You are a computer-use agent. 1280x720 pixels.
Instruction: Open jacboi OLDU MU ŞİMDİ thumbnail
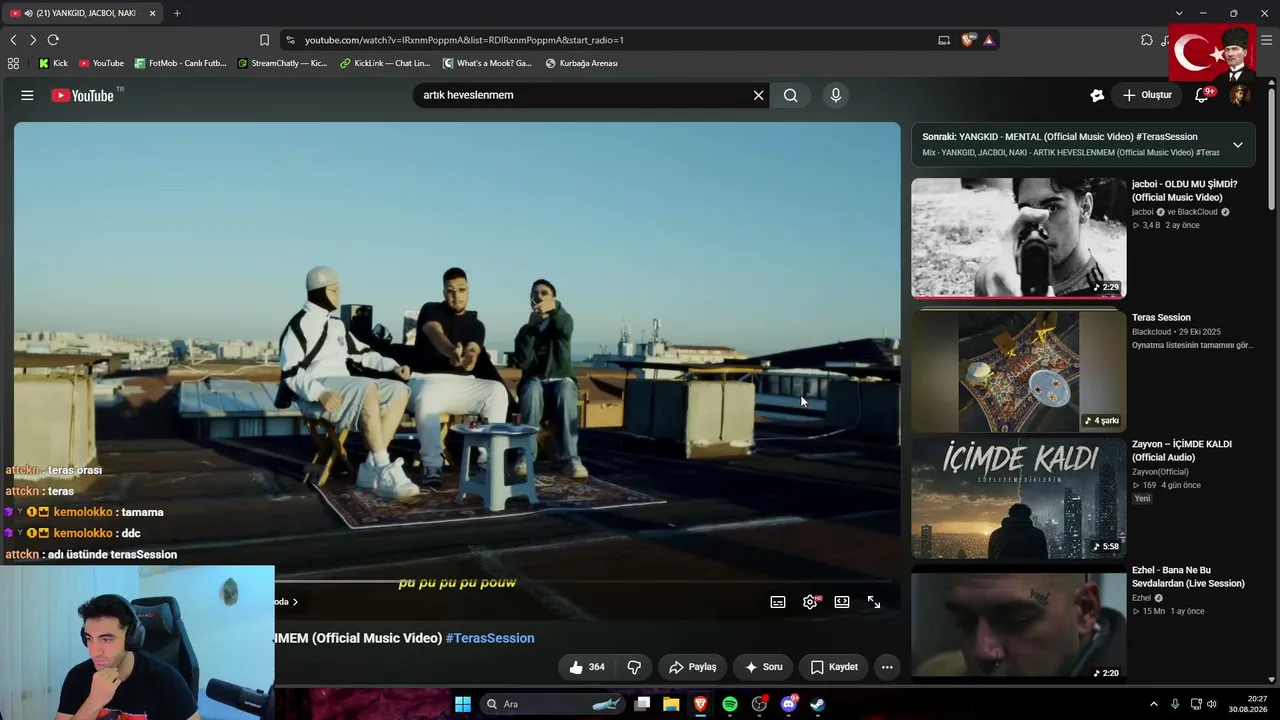click(1018, 238)
